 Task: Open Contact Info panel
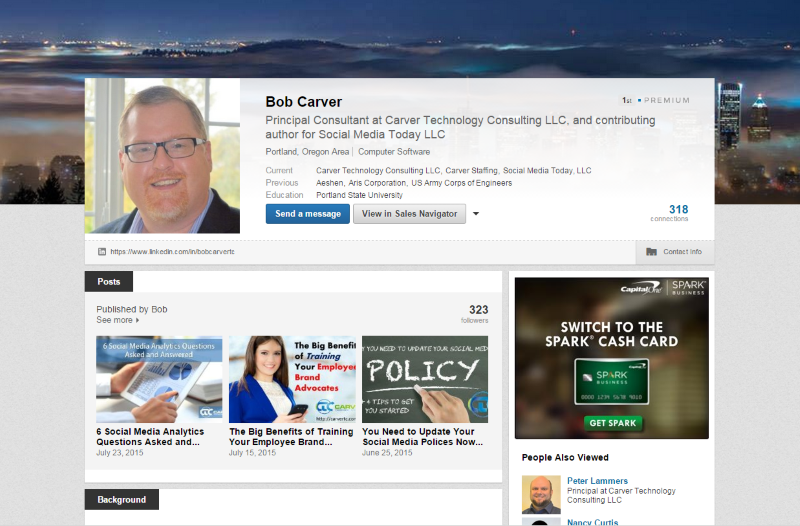tap(674, 252)
